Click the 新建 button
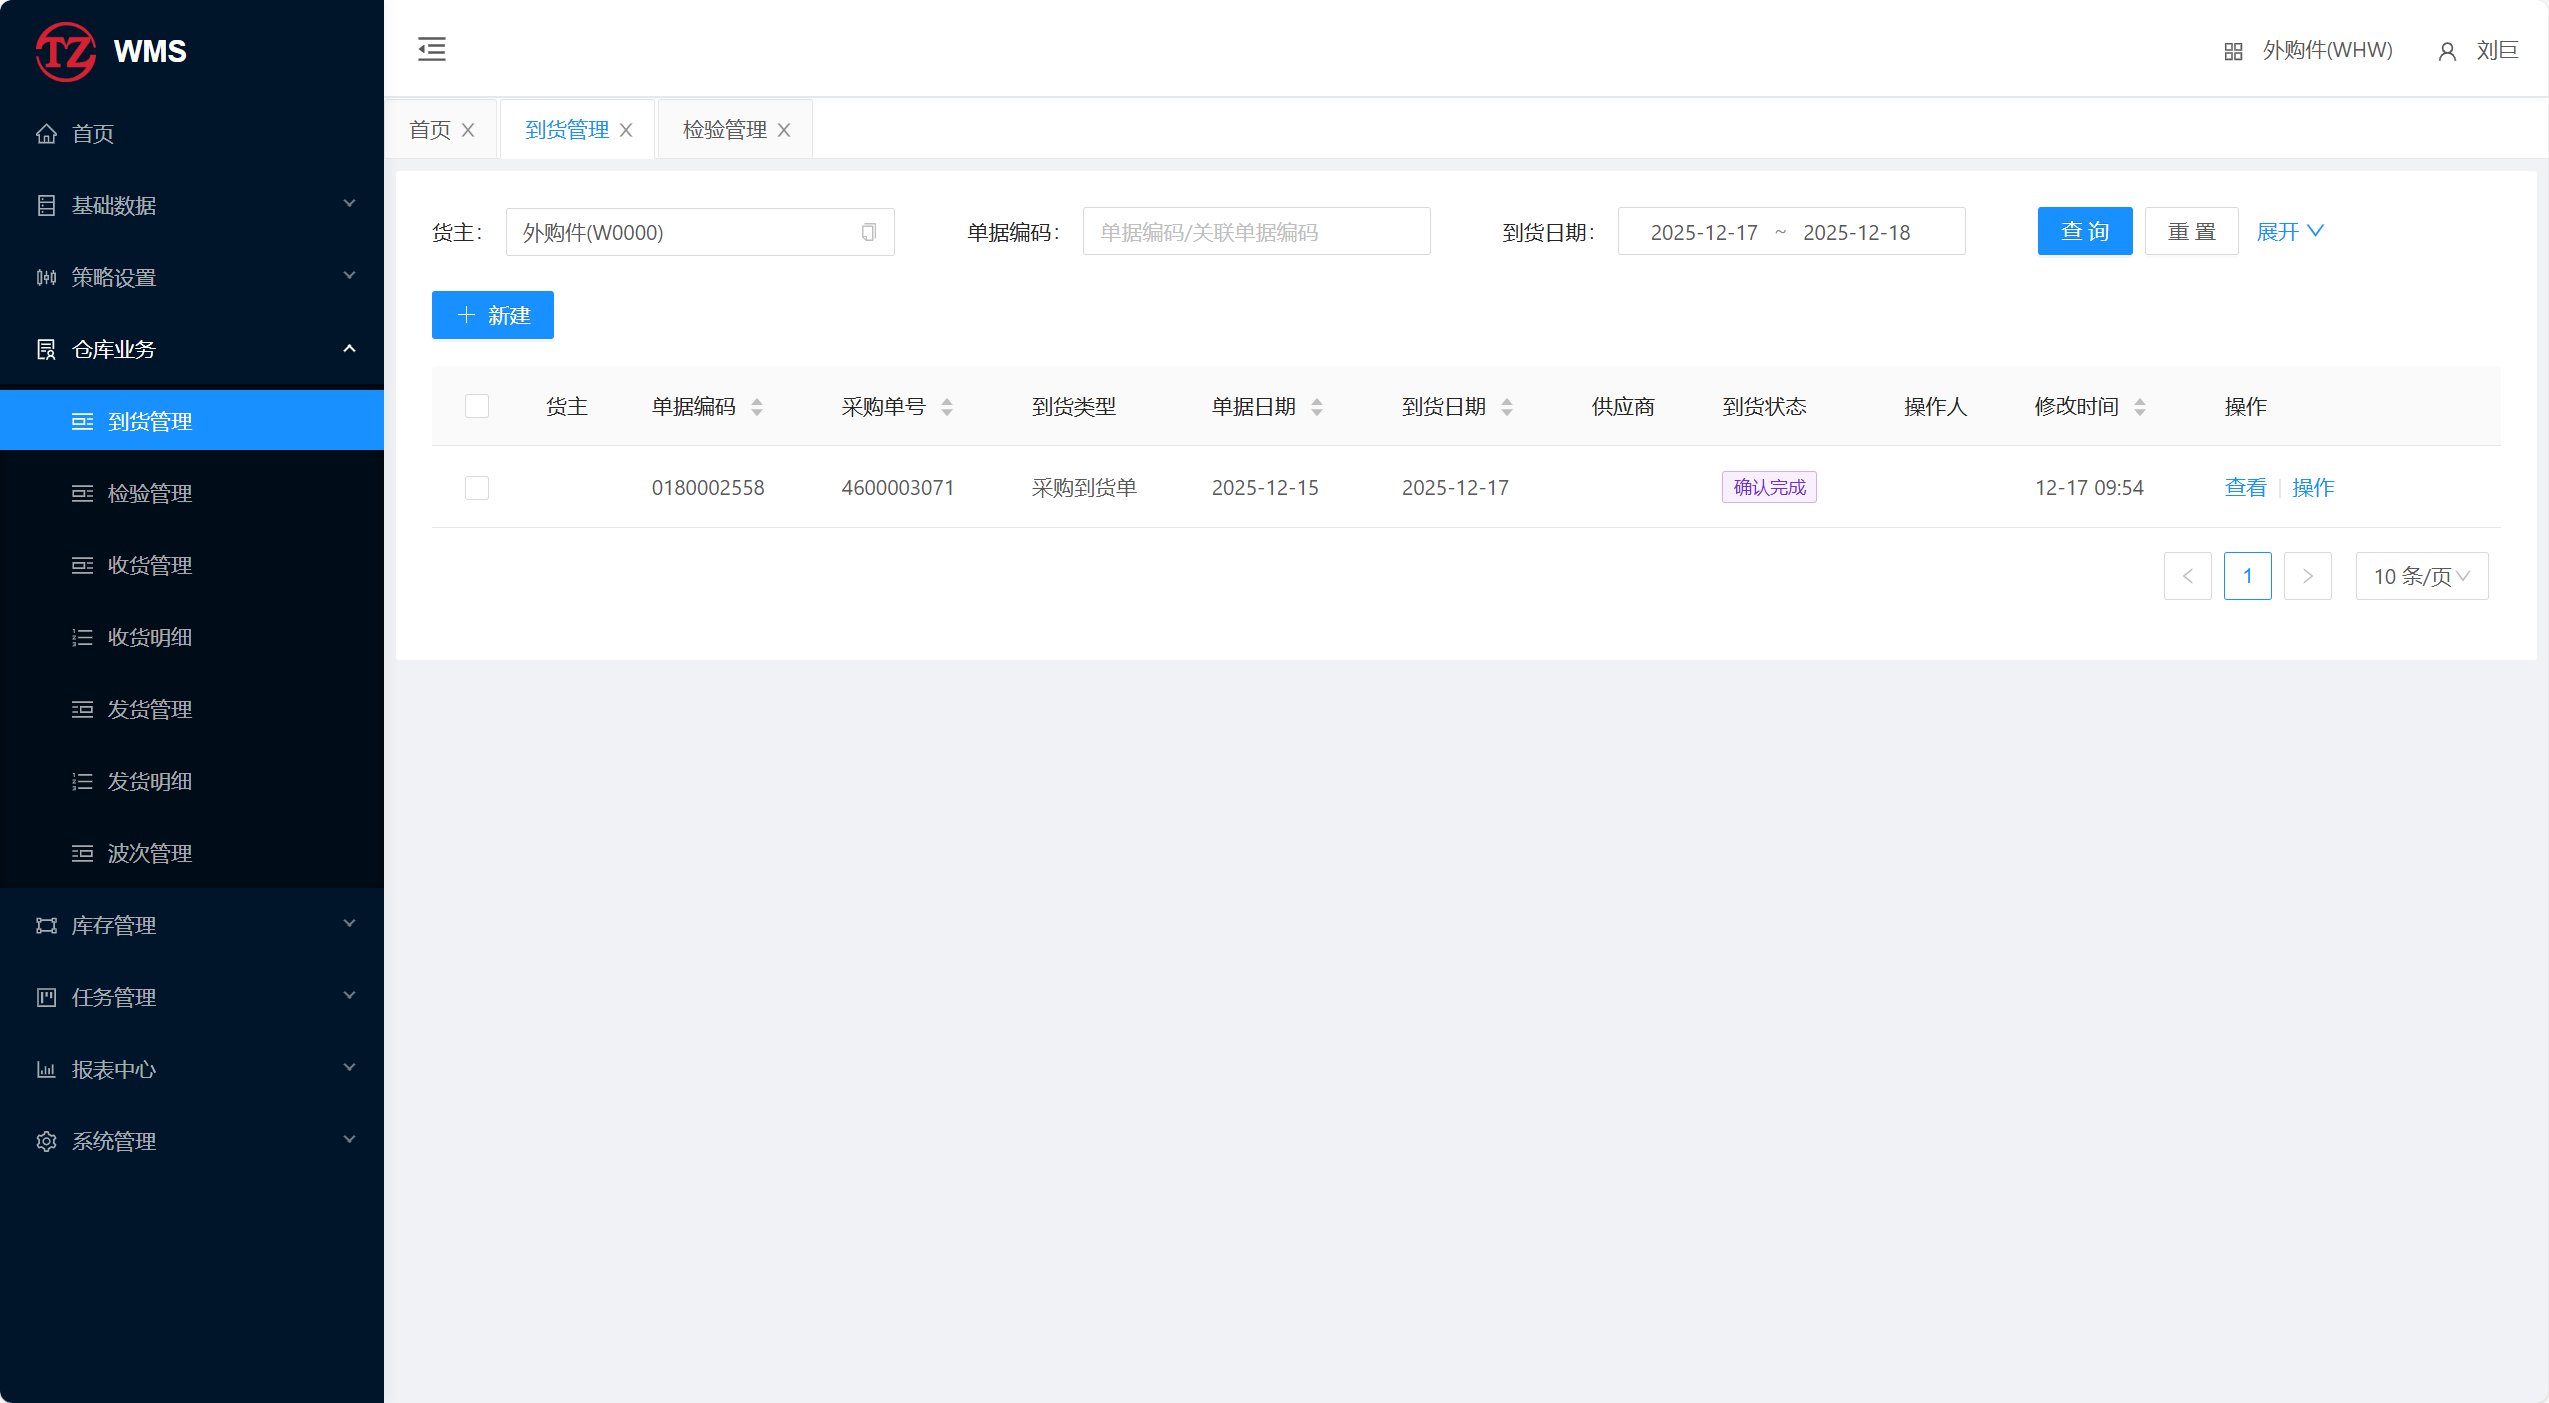 [493, 315]
